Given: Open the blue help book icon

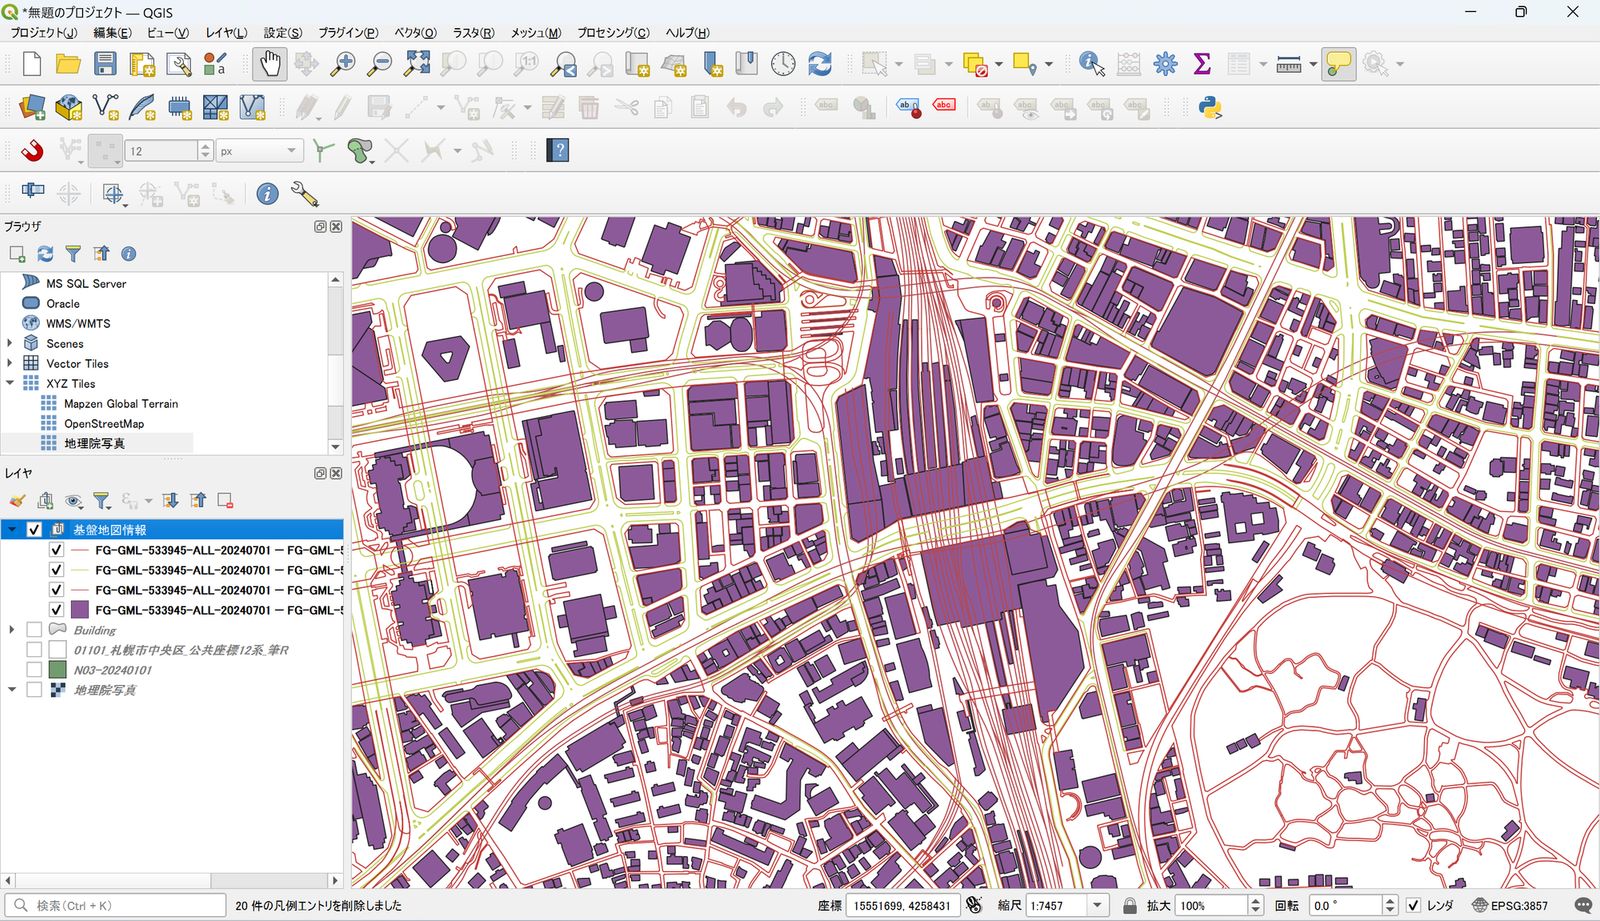Looking at the screenshot, I should tap(558, 151).
